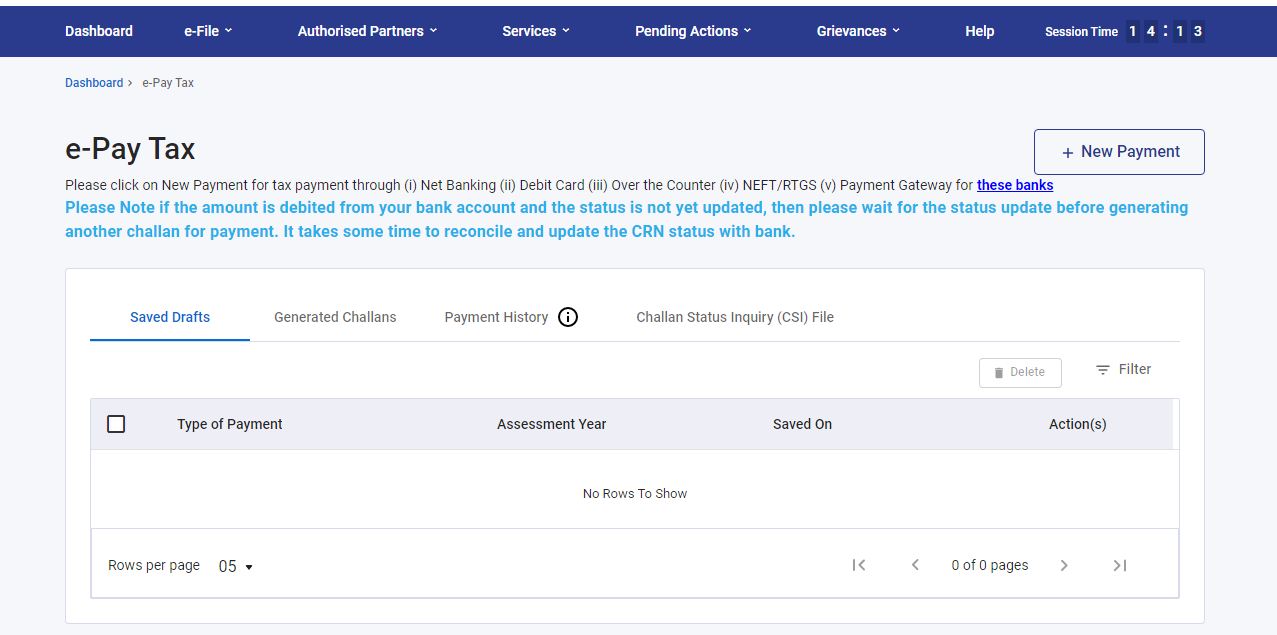Viewport: 1277px width, 635px height.
Task: Go to the first page of results
Action: pyautogui.click(x=858, y=565)
